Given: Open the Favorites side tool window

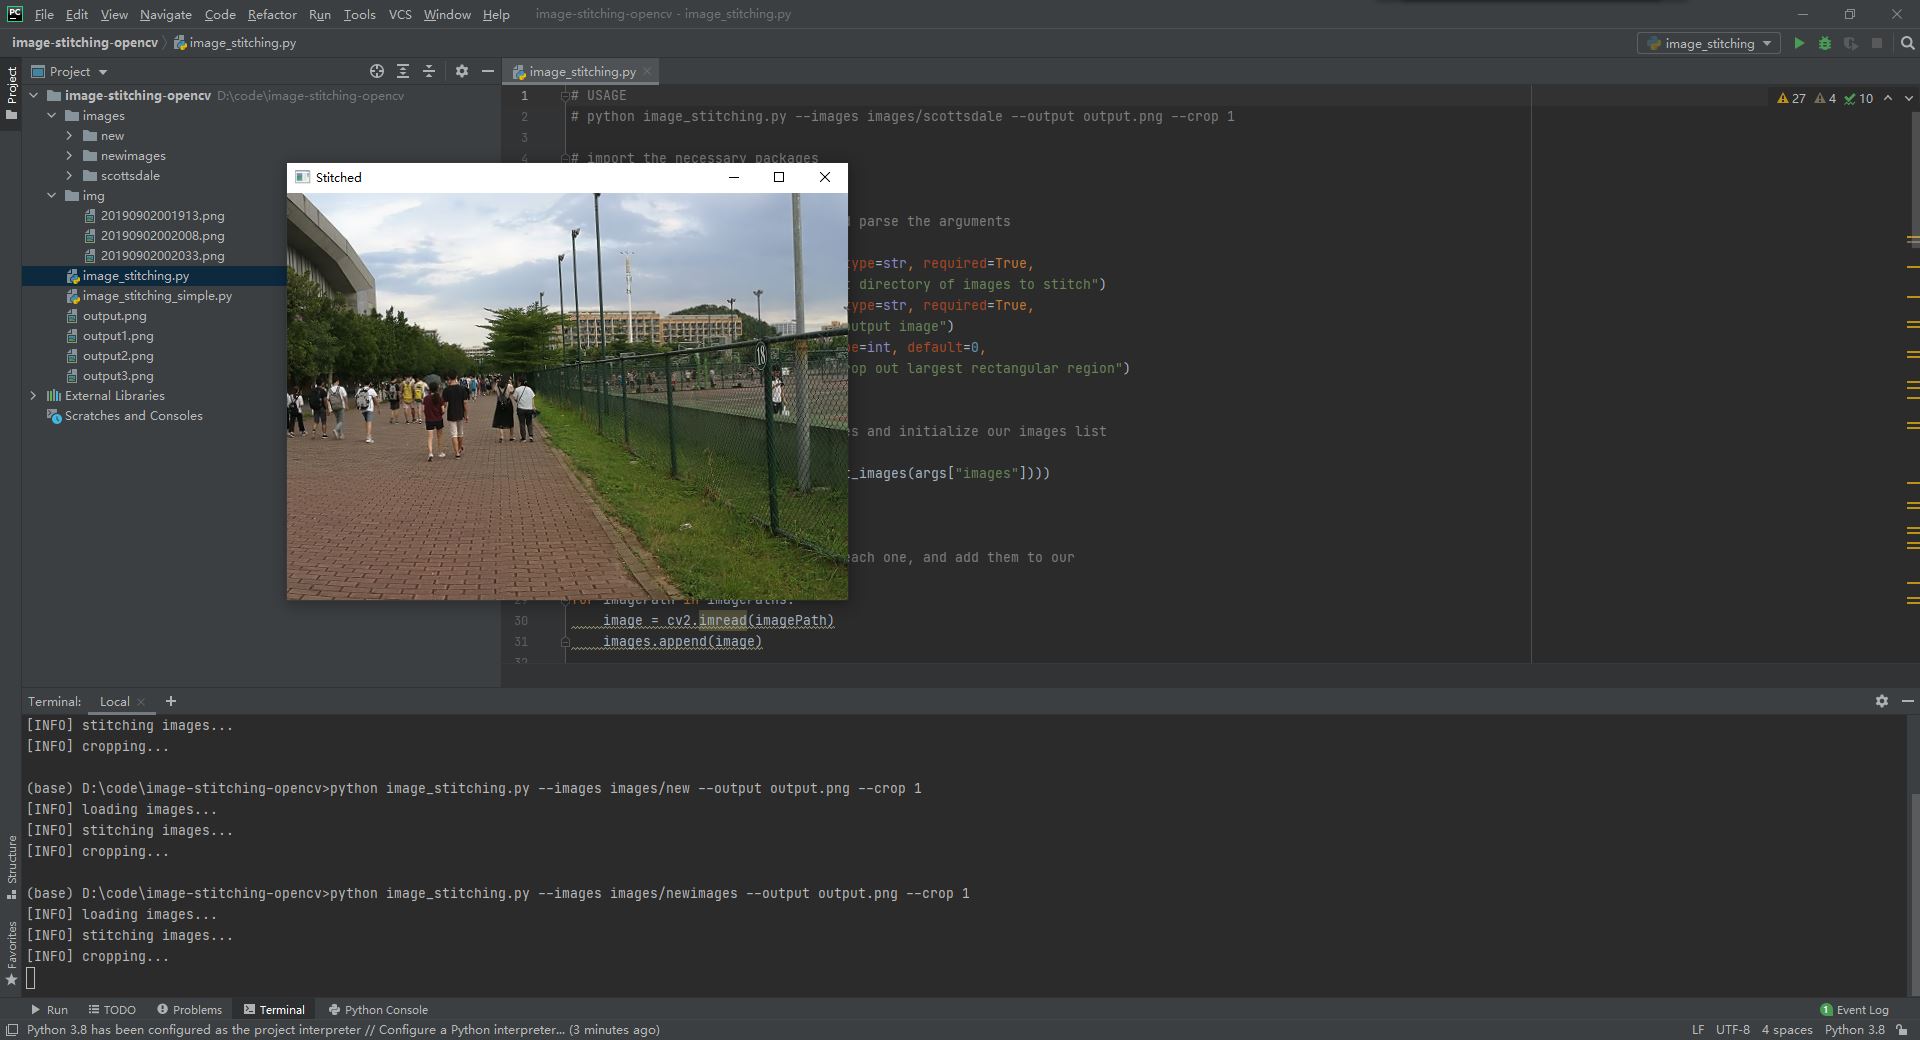Looking at the screenshot, I should tap(11, 953).
